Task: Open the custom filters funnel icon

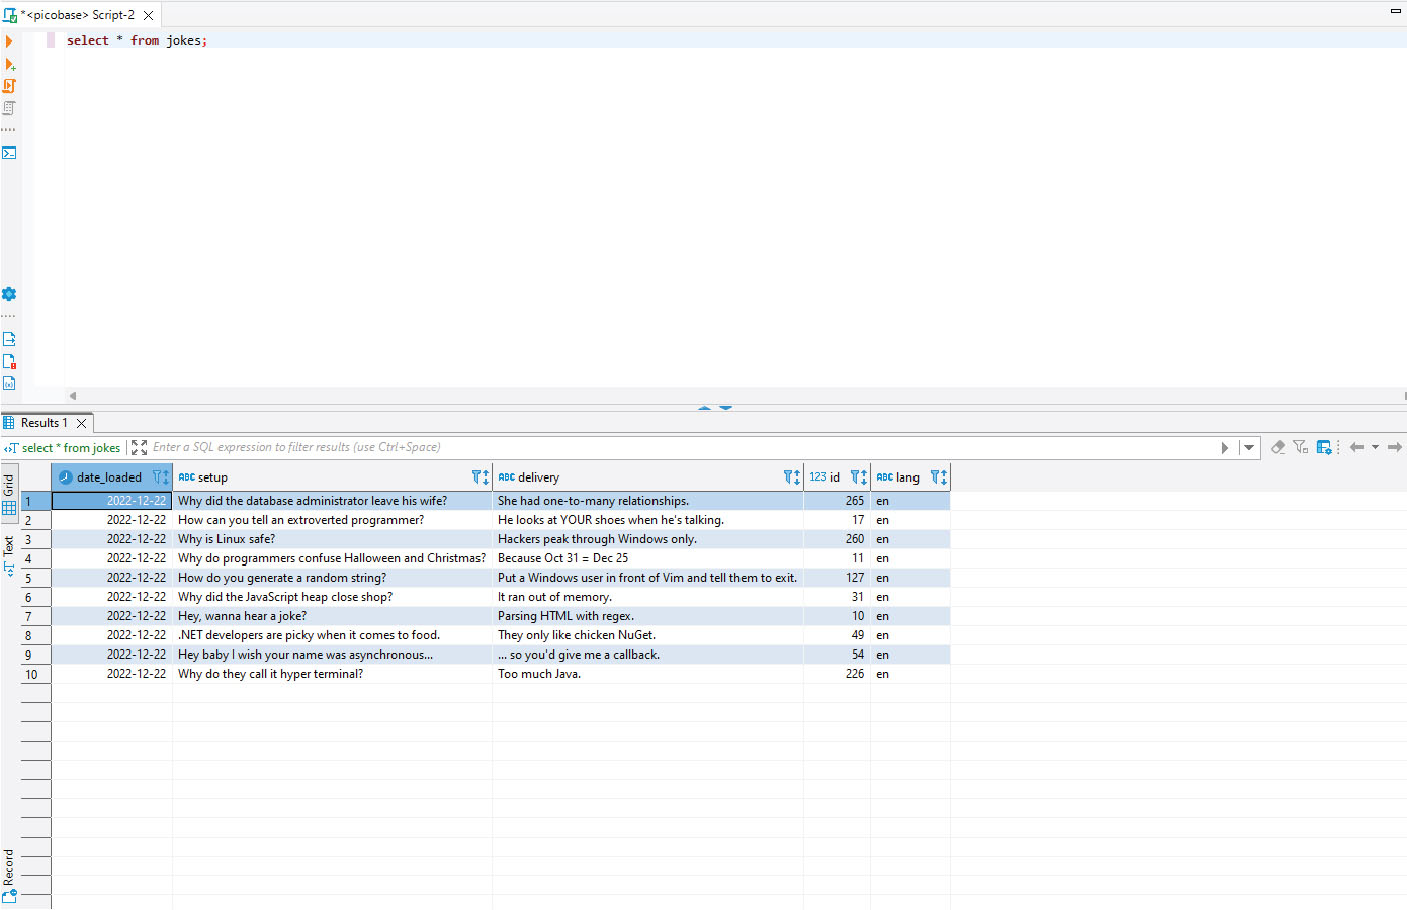Action: 1300,447
